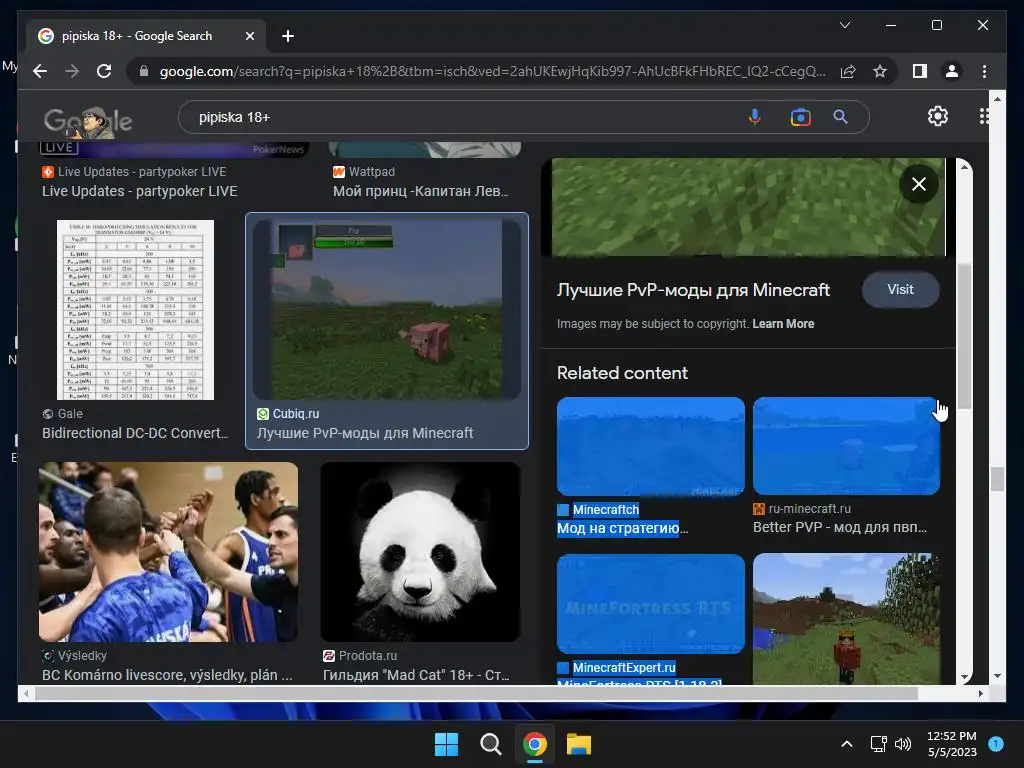Screen dimensions: 1024x768
Task: Search by image with camera icon
Action: (800, 117)
